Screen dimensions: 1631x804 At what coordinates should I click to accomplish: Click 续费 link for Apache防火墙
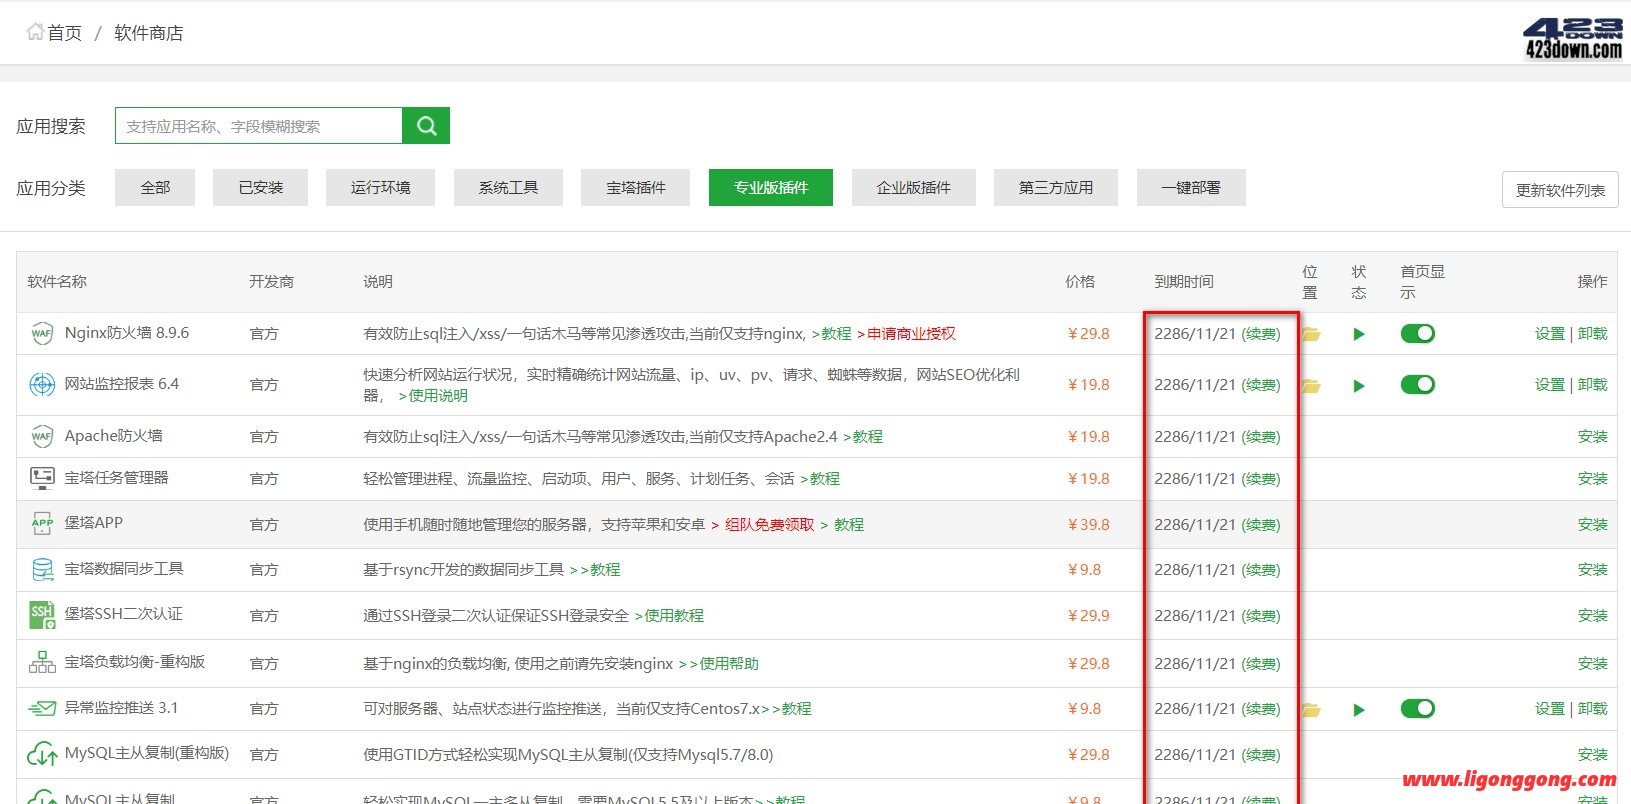(x=1261, y=437)
